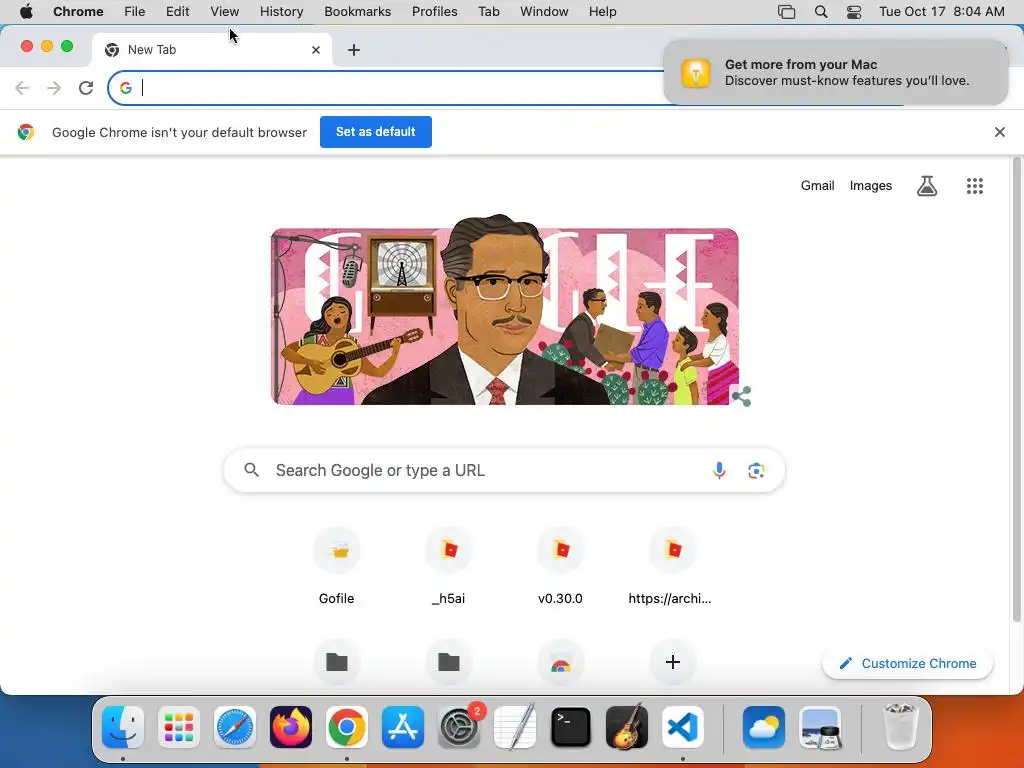Image resolution: width=1024 pixels, height=768 pixels.
Task: Open the Help menu
Action: click(x=602, y=12)
